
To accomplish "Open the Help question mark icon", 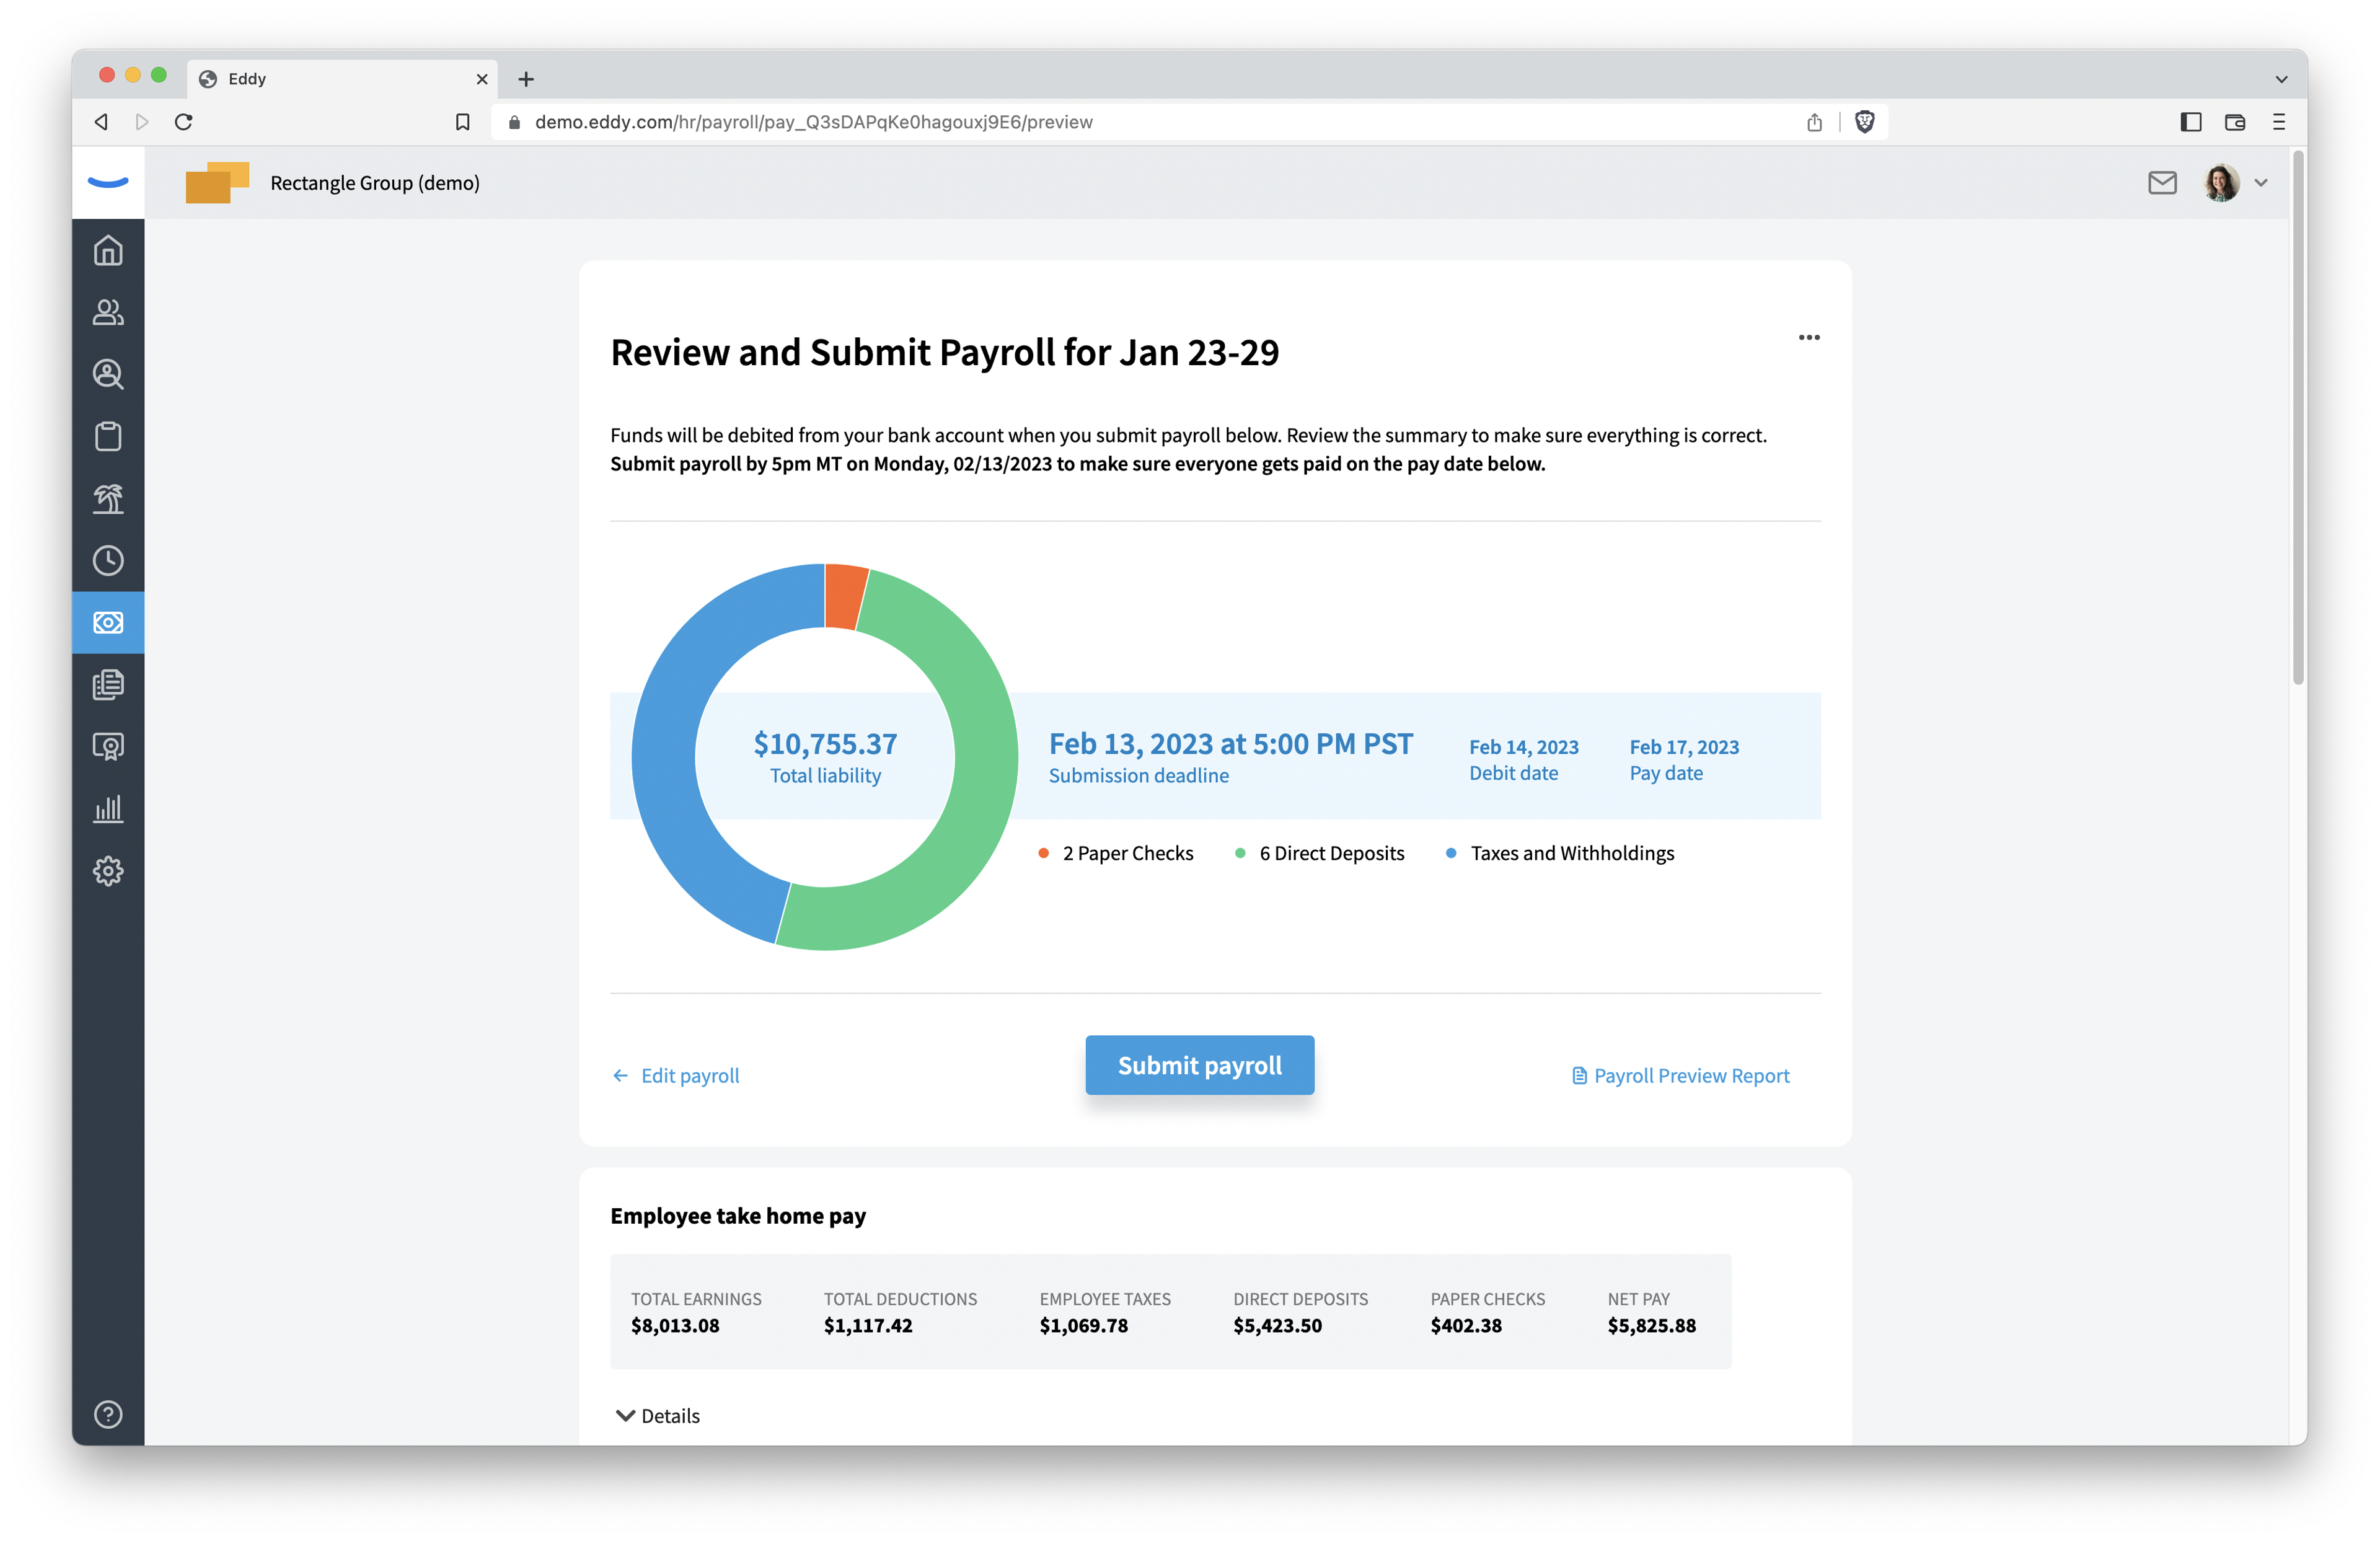I will tap(108, 1414).
